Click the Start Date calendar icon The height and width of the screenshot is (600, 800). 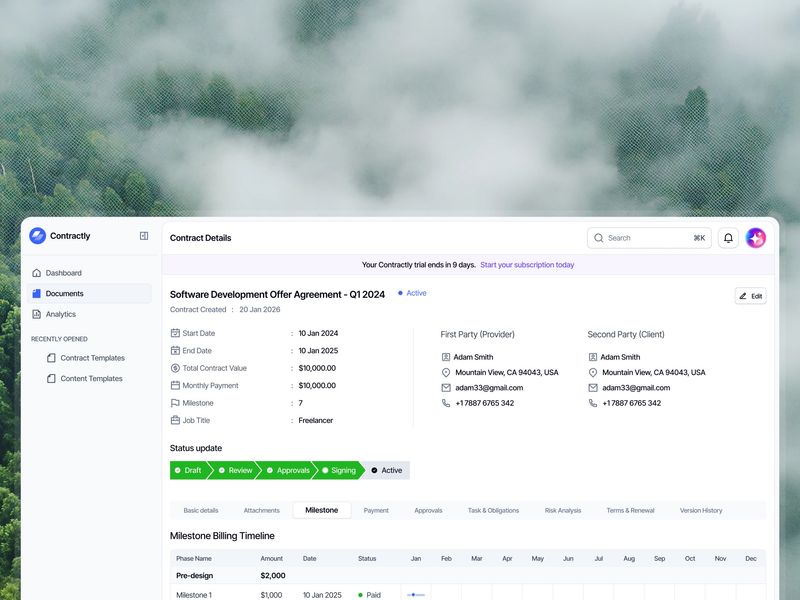[175, 333]
